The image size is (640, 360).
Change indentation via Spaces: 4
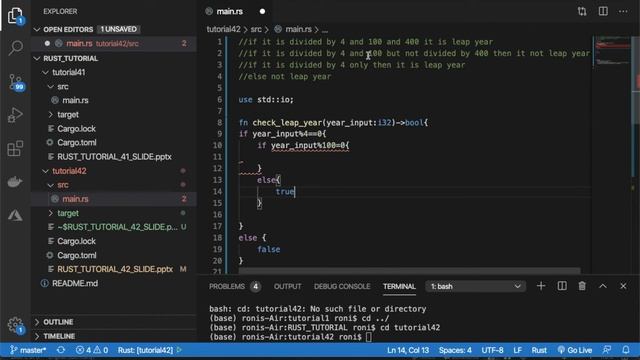click(455, 350)
